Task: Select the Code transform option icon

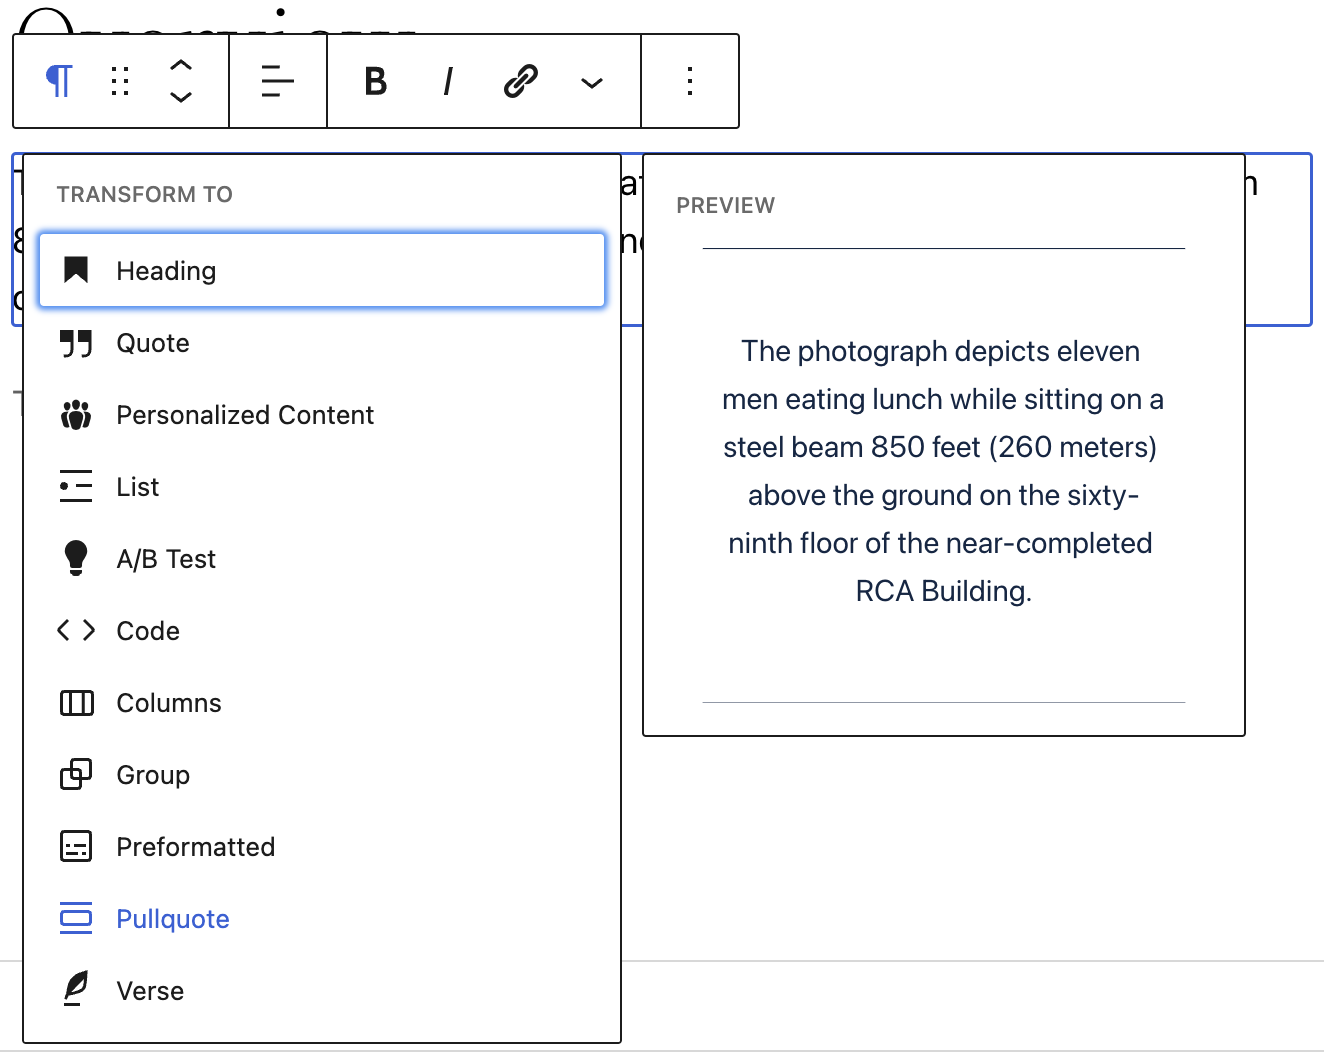Action: 75,630
